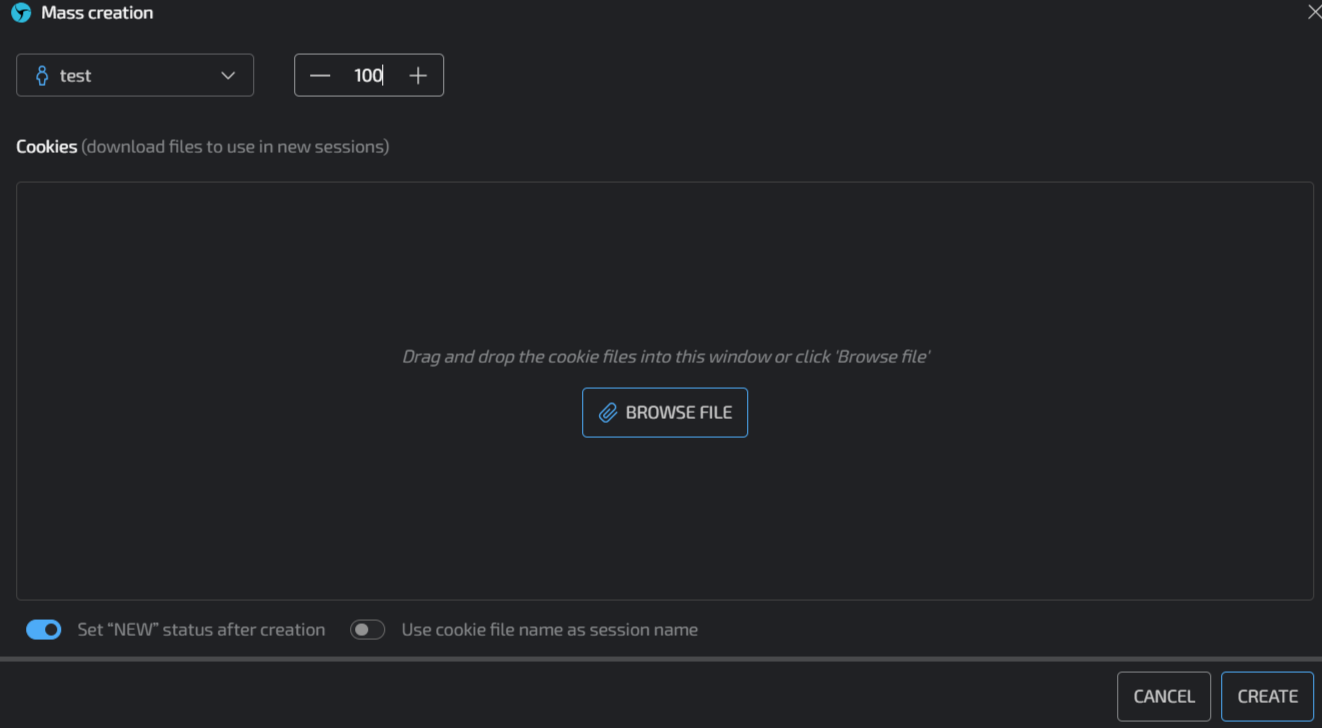Click the gray knob of the cookie name toggle
The width and height of the screenshot is (1322, 728).
click(362, 629)
